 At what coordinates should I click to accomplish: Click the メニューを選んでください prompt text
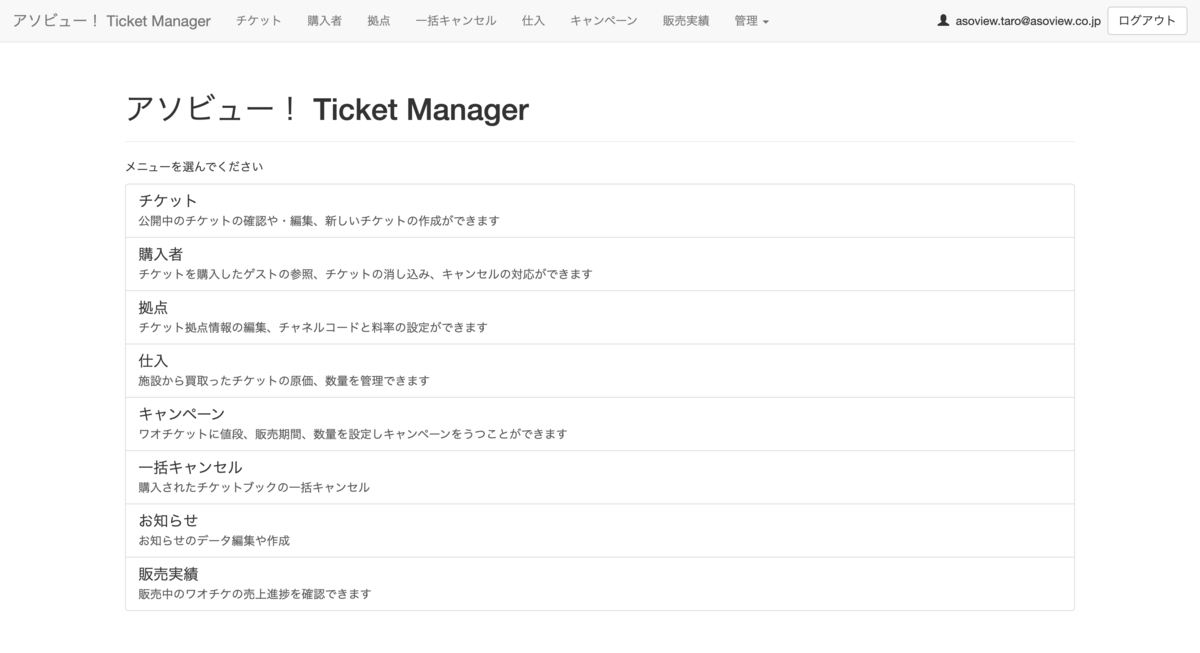(x=194, y=167)
